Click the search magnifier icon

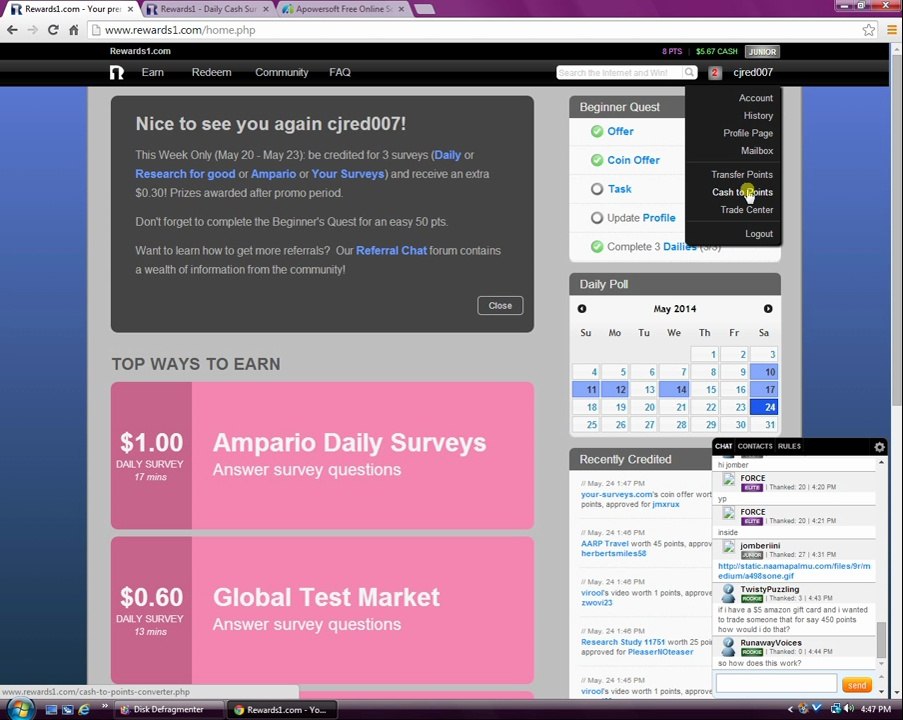coord(689,72)
